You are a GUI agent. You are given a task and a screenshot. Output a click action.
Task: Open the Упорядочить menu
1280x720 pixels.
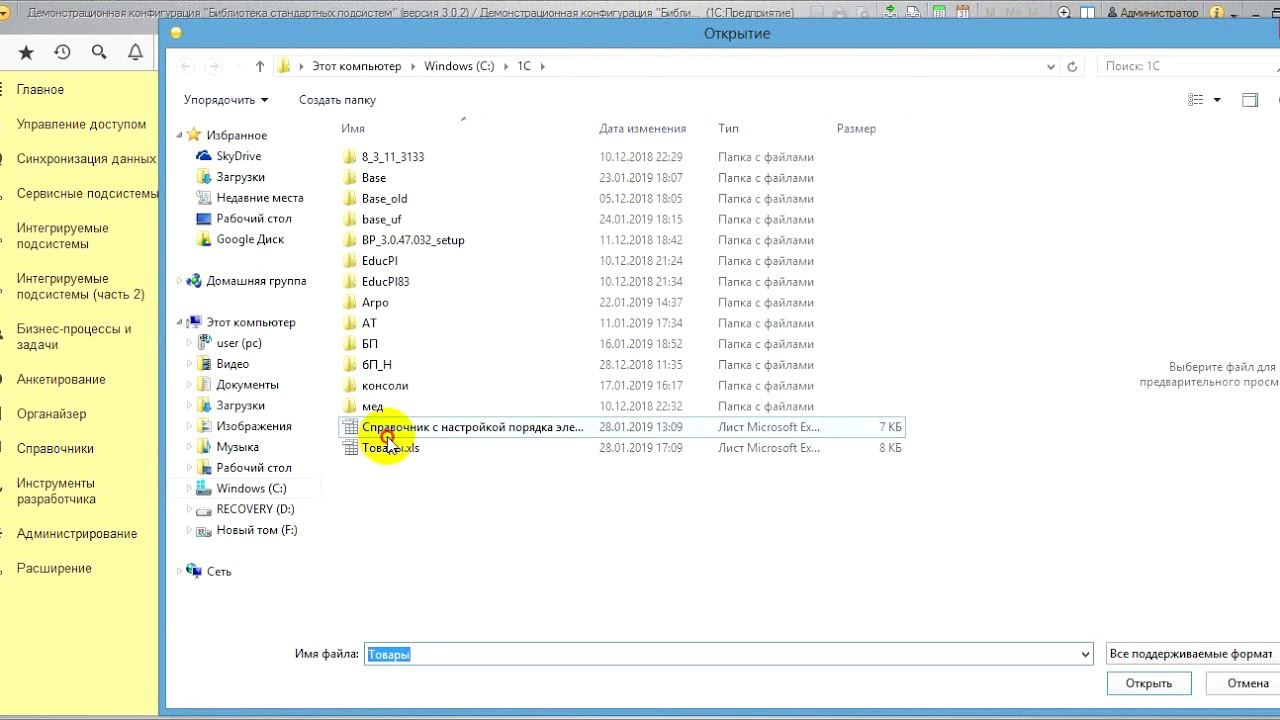tap(226, 100)
